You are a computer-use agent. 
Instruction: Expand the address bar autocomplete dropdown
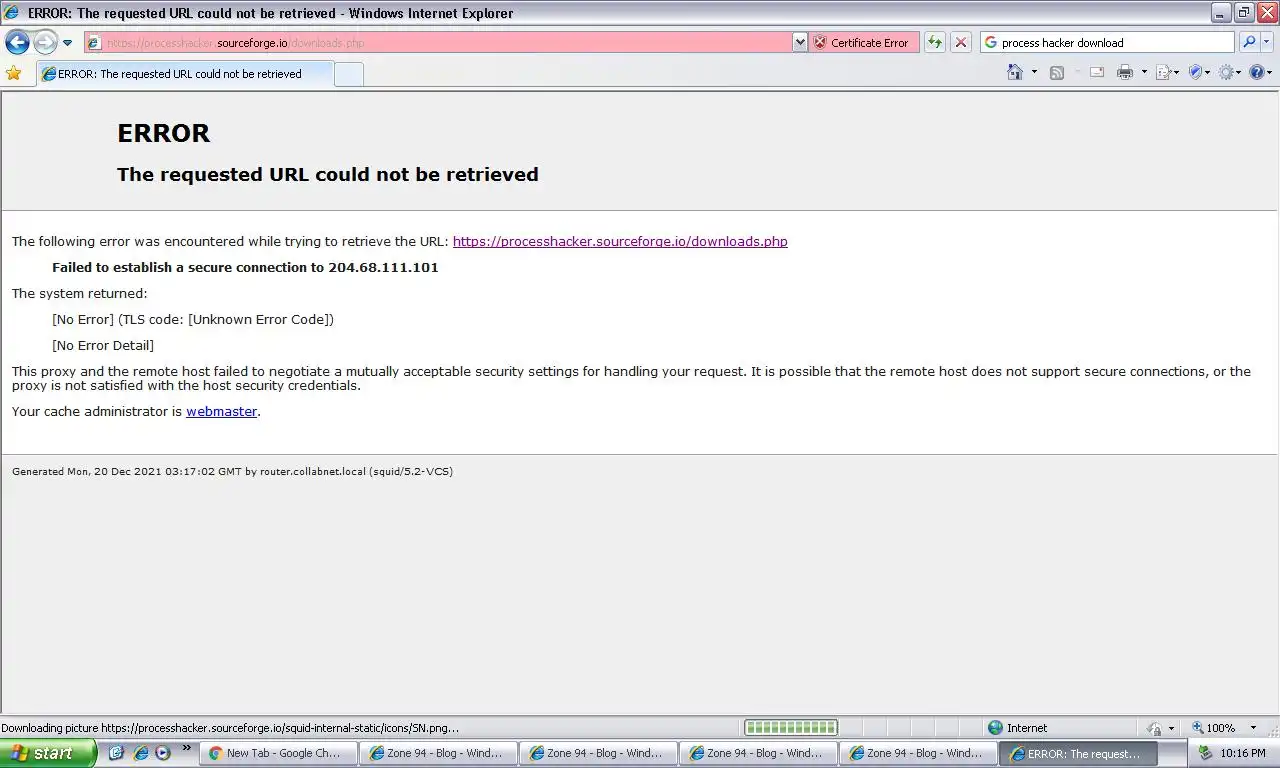point(799,42)
